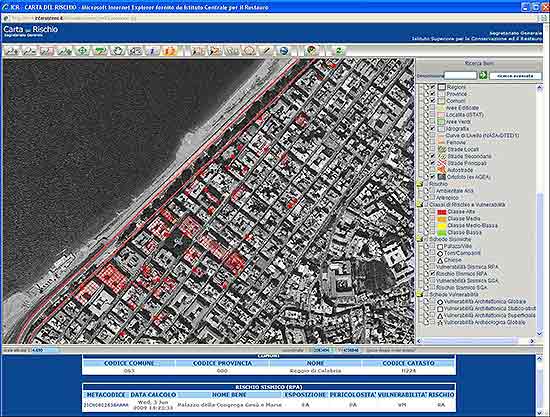Select the pencil measure tool
Image resolution: width=550 pixels, height=417 pixels.
pyautogui.click(x=267, y=51)
